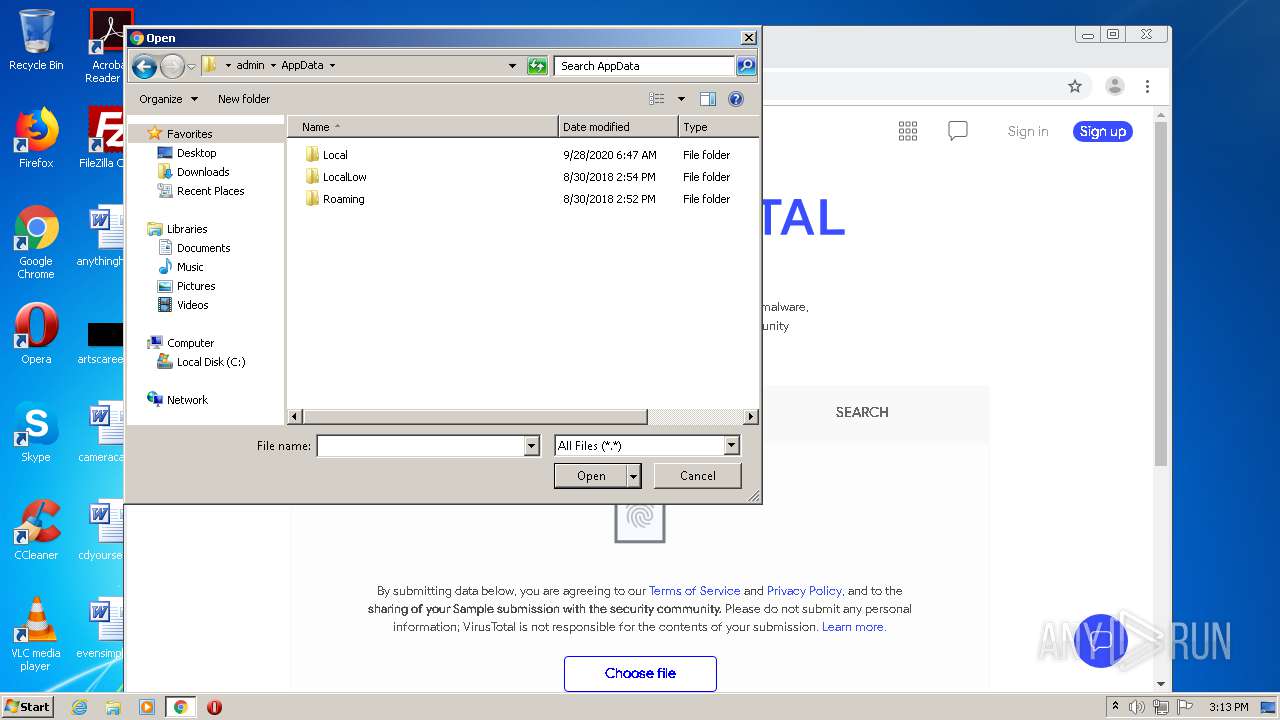Click the Back arrow in Open dialog
Viewport: 1280px width, 720px height.
pos(145,66)
